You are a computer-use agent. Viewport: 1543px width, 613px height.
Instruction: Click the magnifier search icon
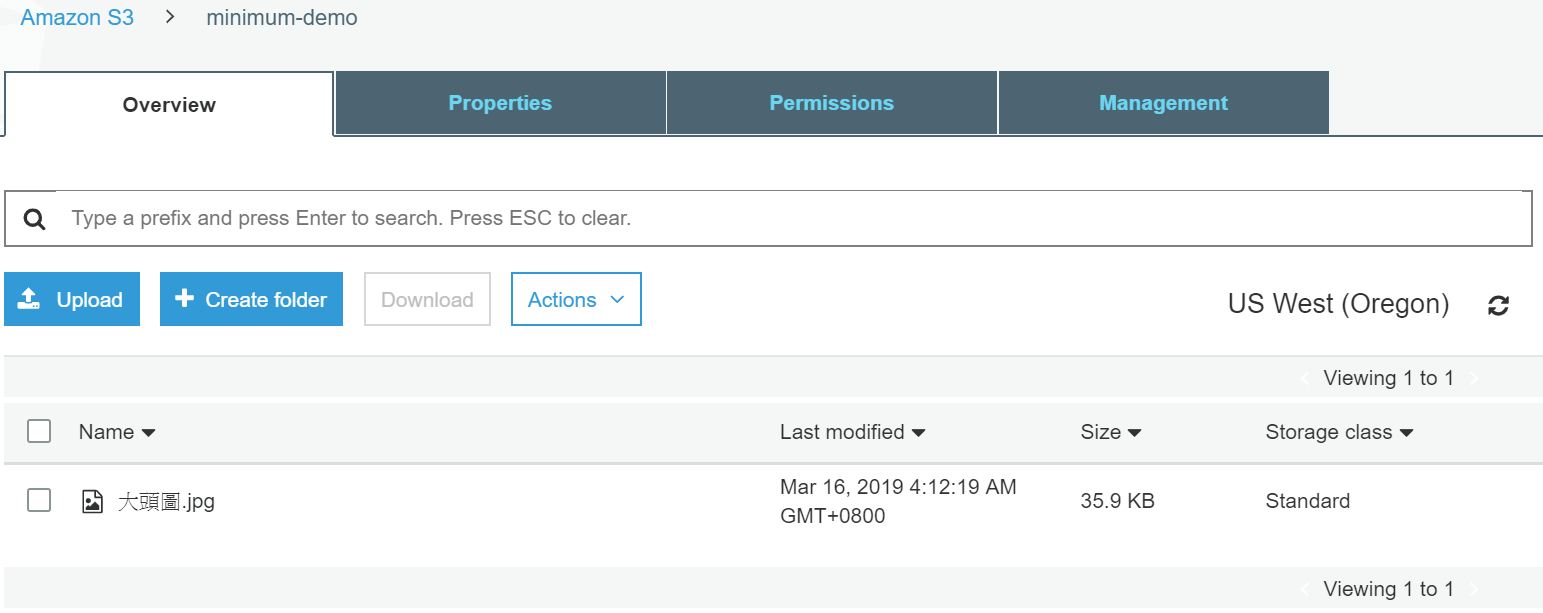(x=35, y=219)
